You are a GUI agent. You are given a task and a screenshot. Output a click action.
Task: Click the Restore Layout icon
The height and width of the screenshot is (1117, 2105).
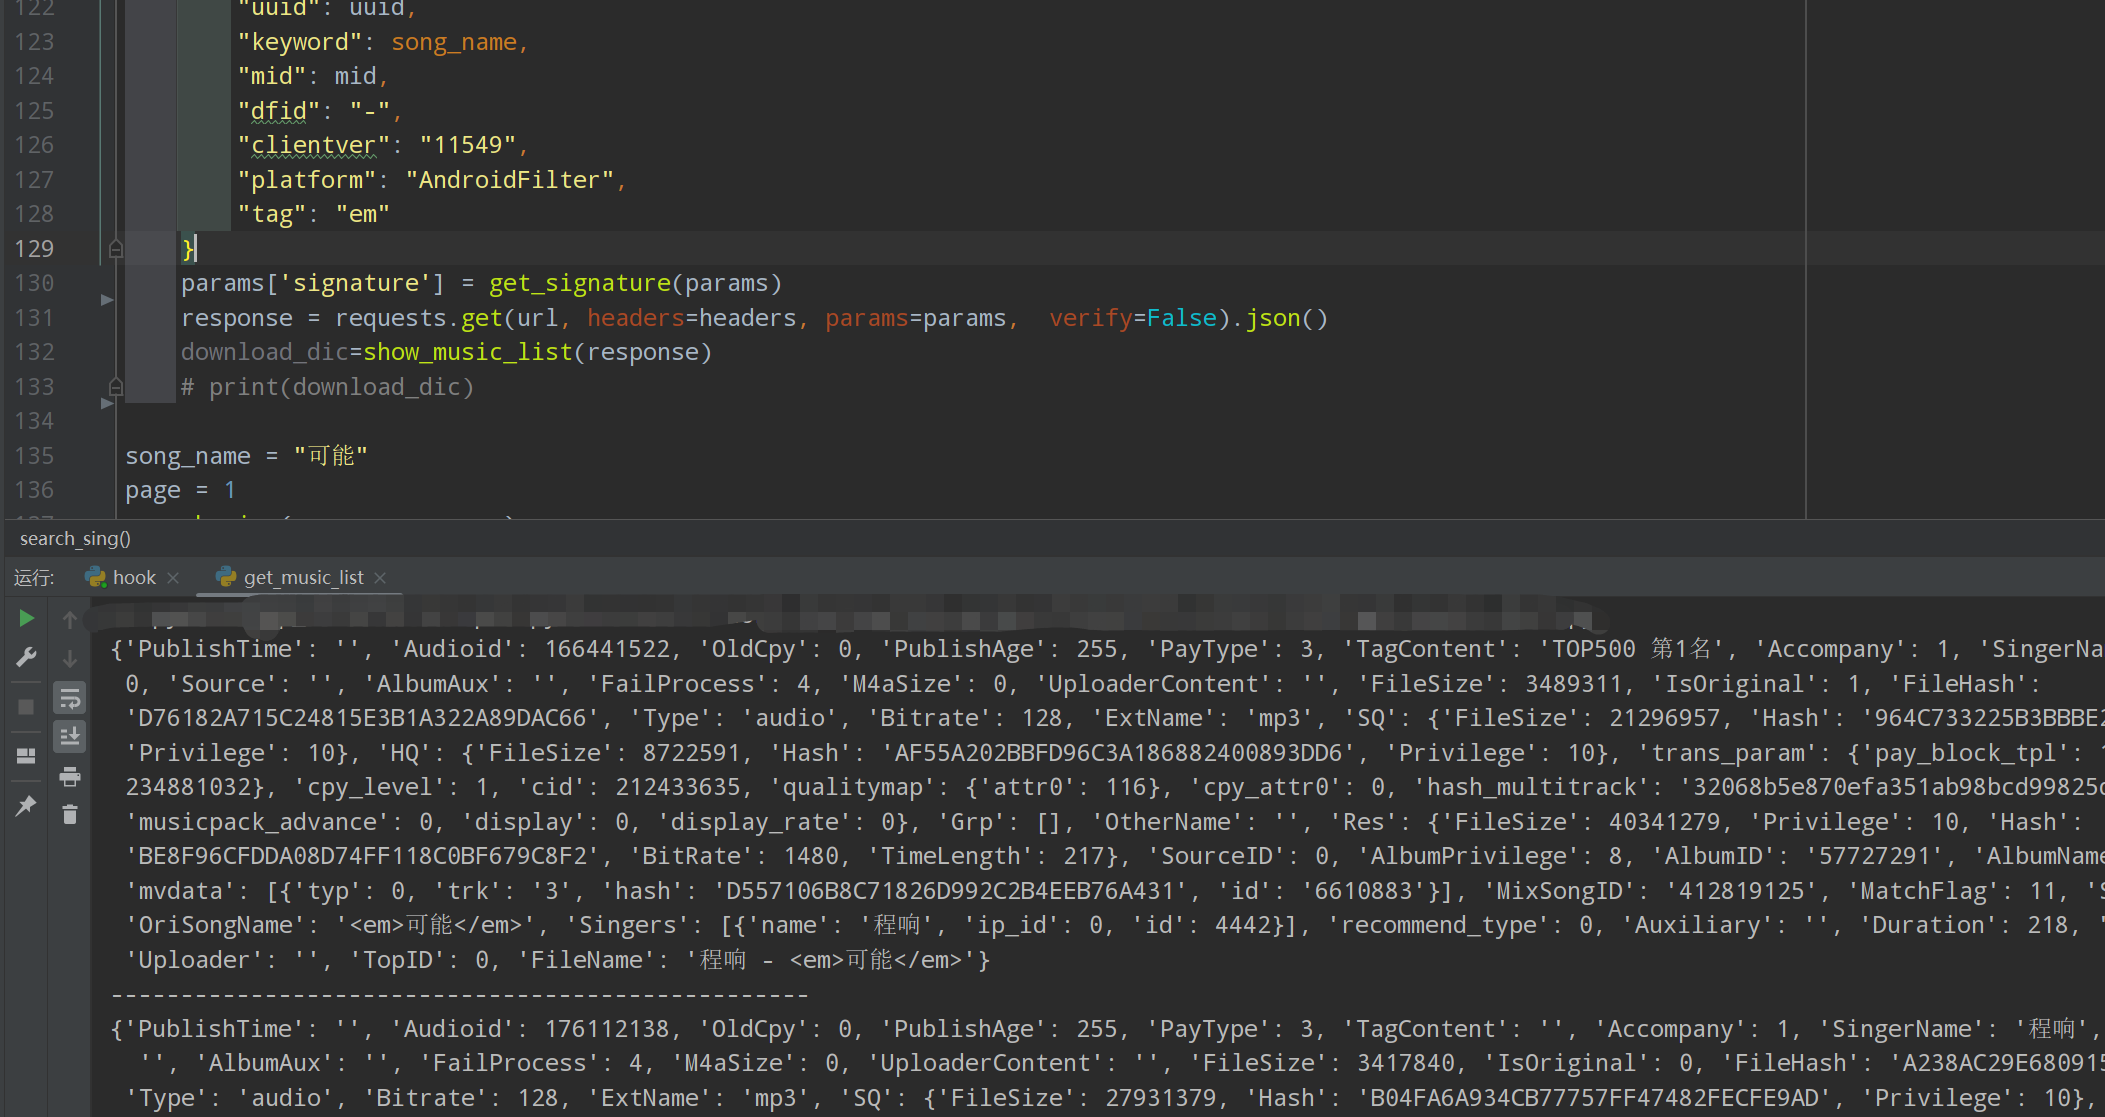click(26, 756)
